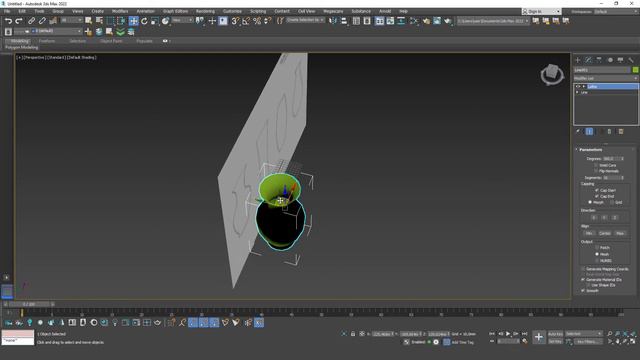Click the Render Production teapot icon

pos(448,21)
